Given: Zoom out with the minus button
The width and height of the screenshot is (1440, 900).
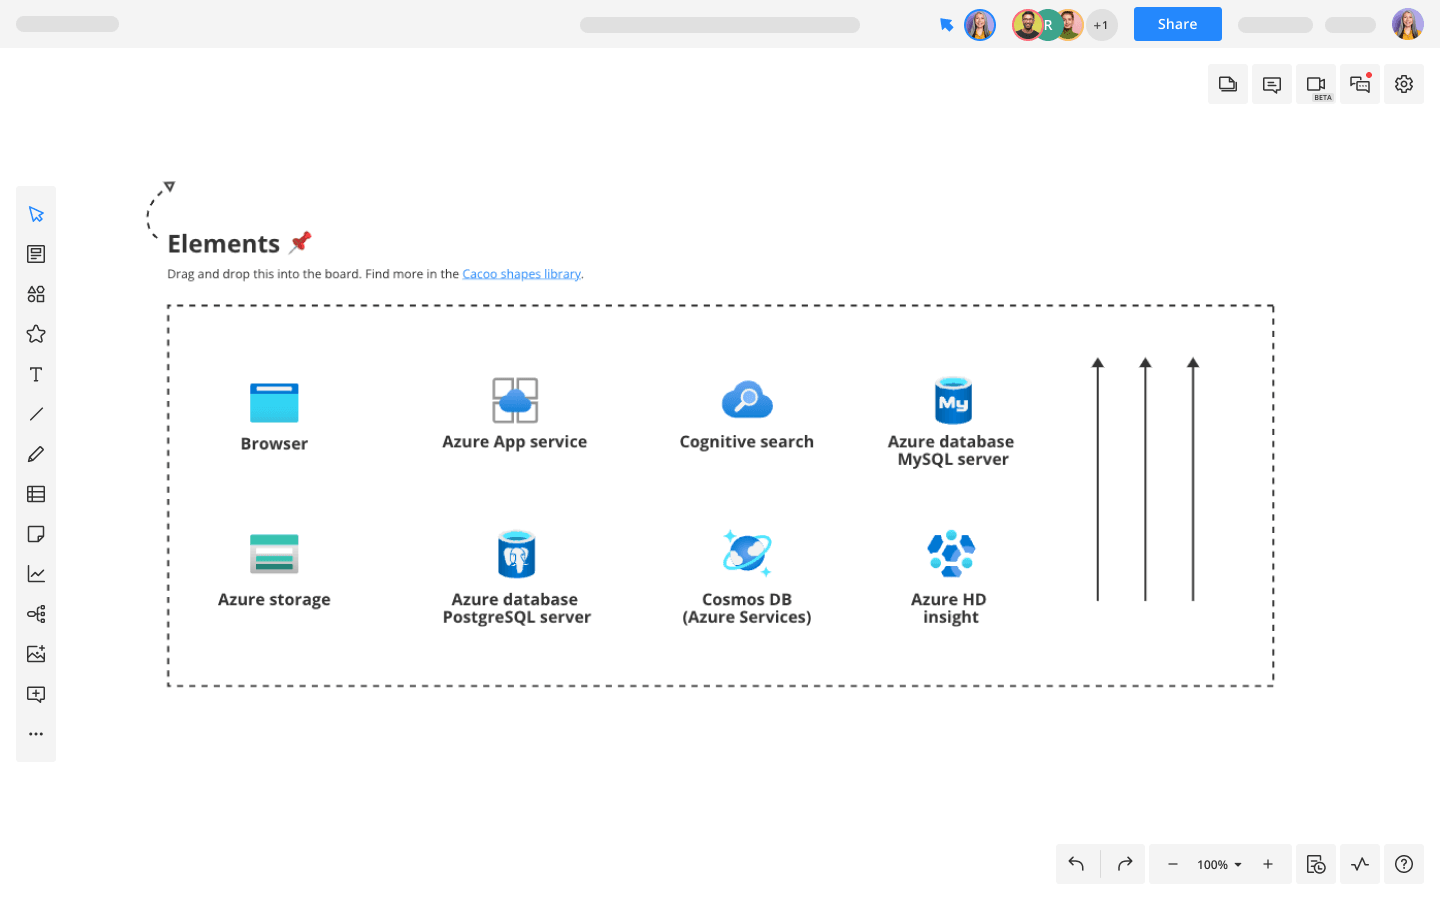Looking at the screenshot, I should pos(1172,864).
